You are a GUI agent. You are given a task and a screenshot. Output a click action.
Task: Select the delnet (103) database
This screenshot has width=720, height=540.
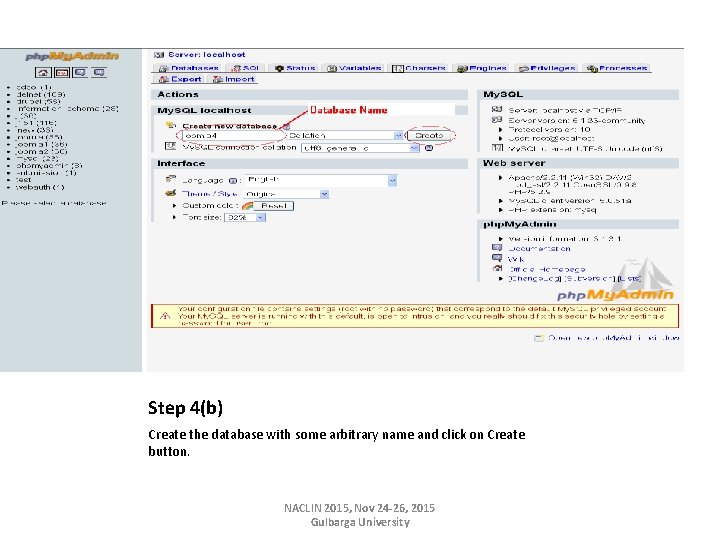(40, 94)
